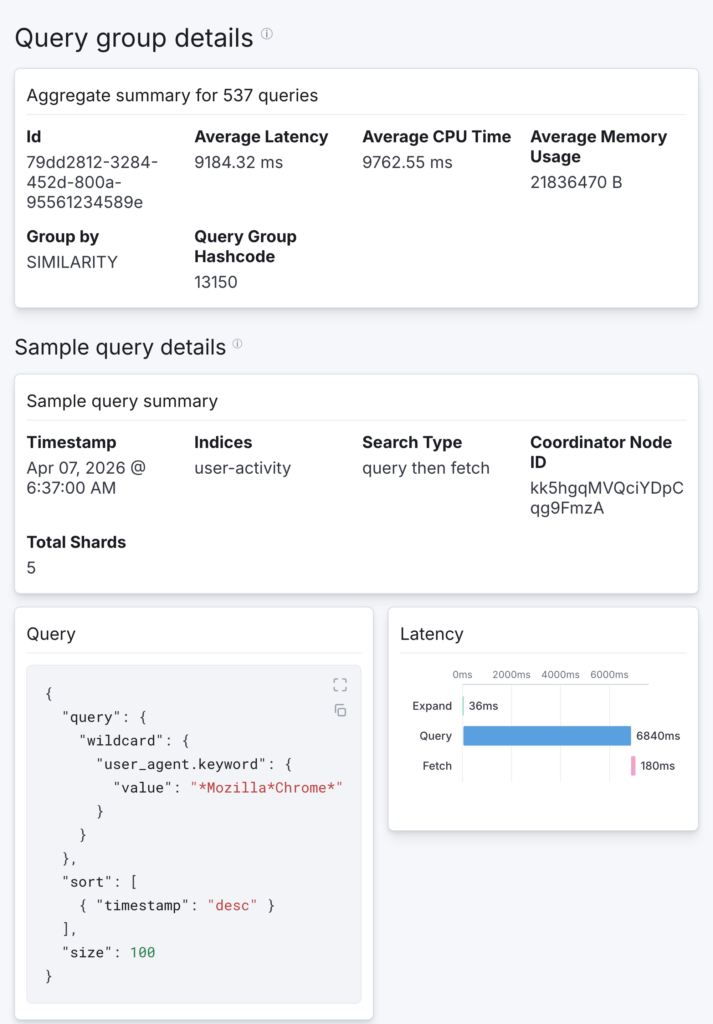
Task: Select the Id value 79dd2812-3284-452d-800a-95561234589e
Action: tap(92, 182)
